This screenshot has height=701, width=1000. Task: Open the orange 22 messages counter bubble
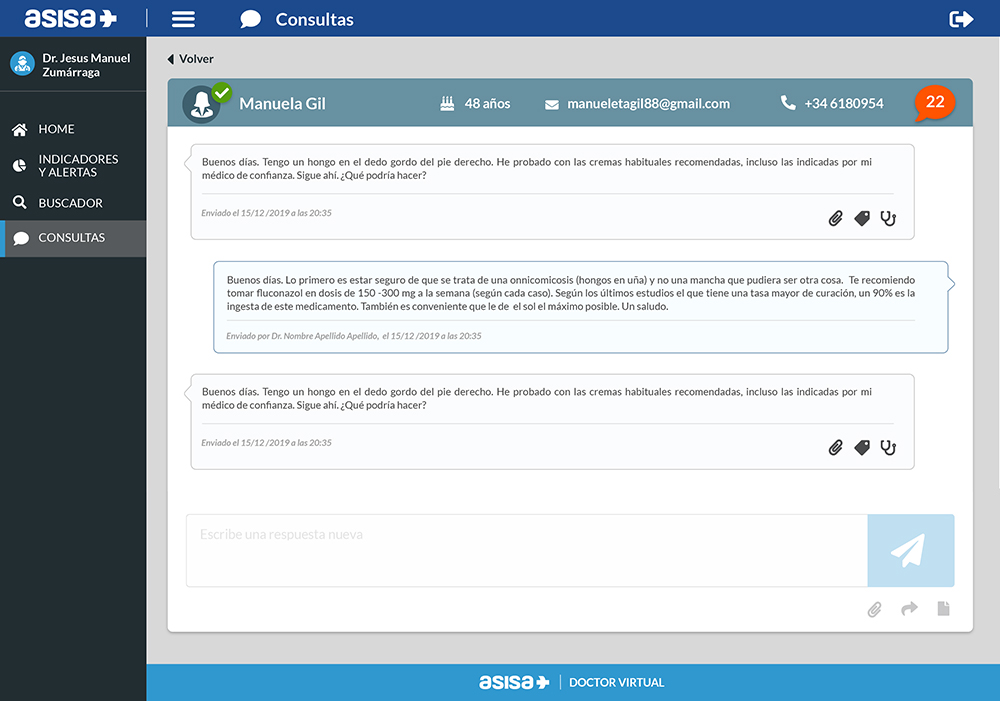935,103
